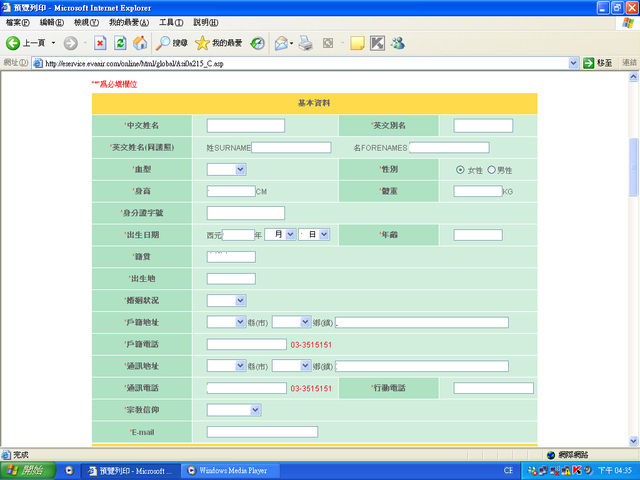Click the height CM input field
Viewport: 640px width, 480px height.
(x=231, y=191)
